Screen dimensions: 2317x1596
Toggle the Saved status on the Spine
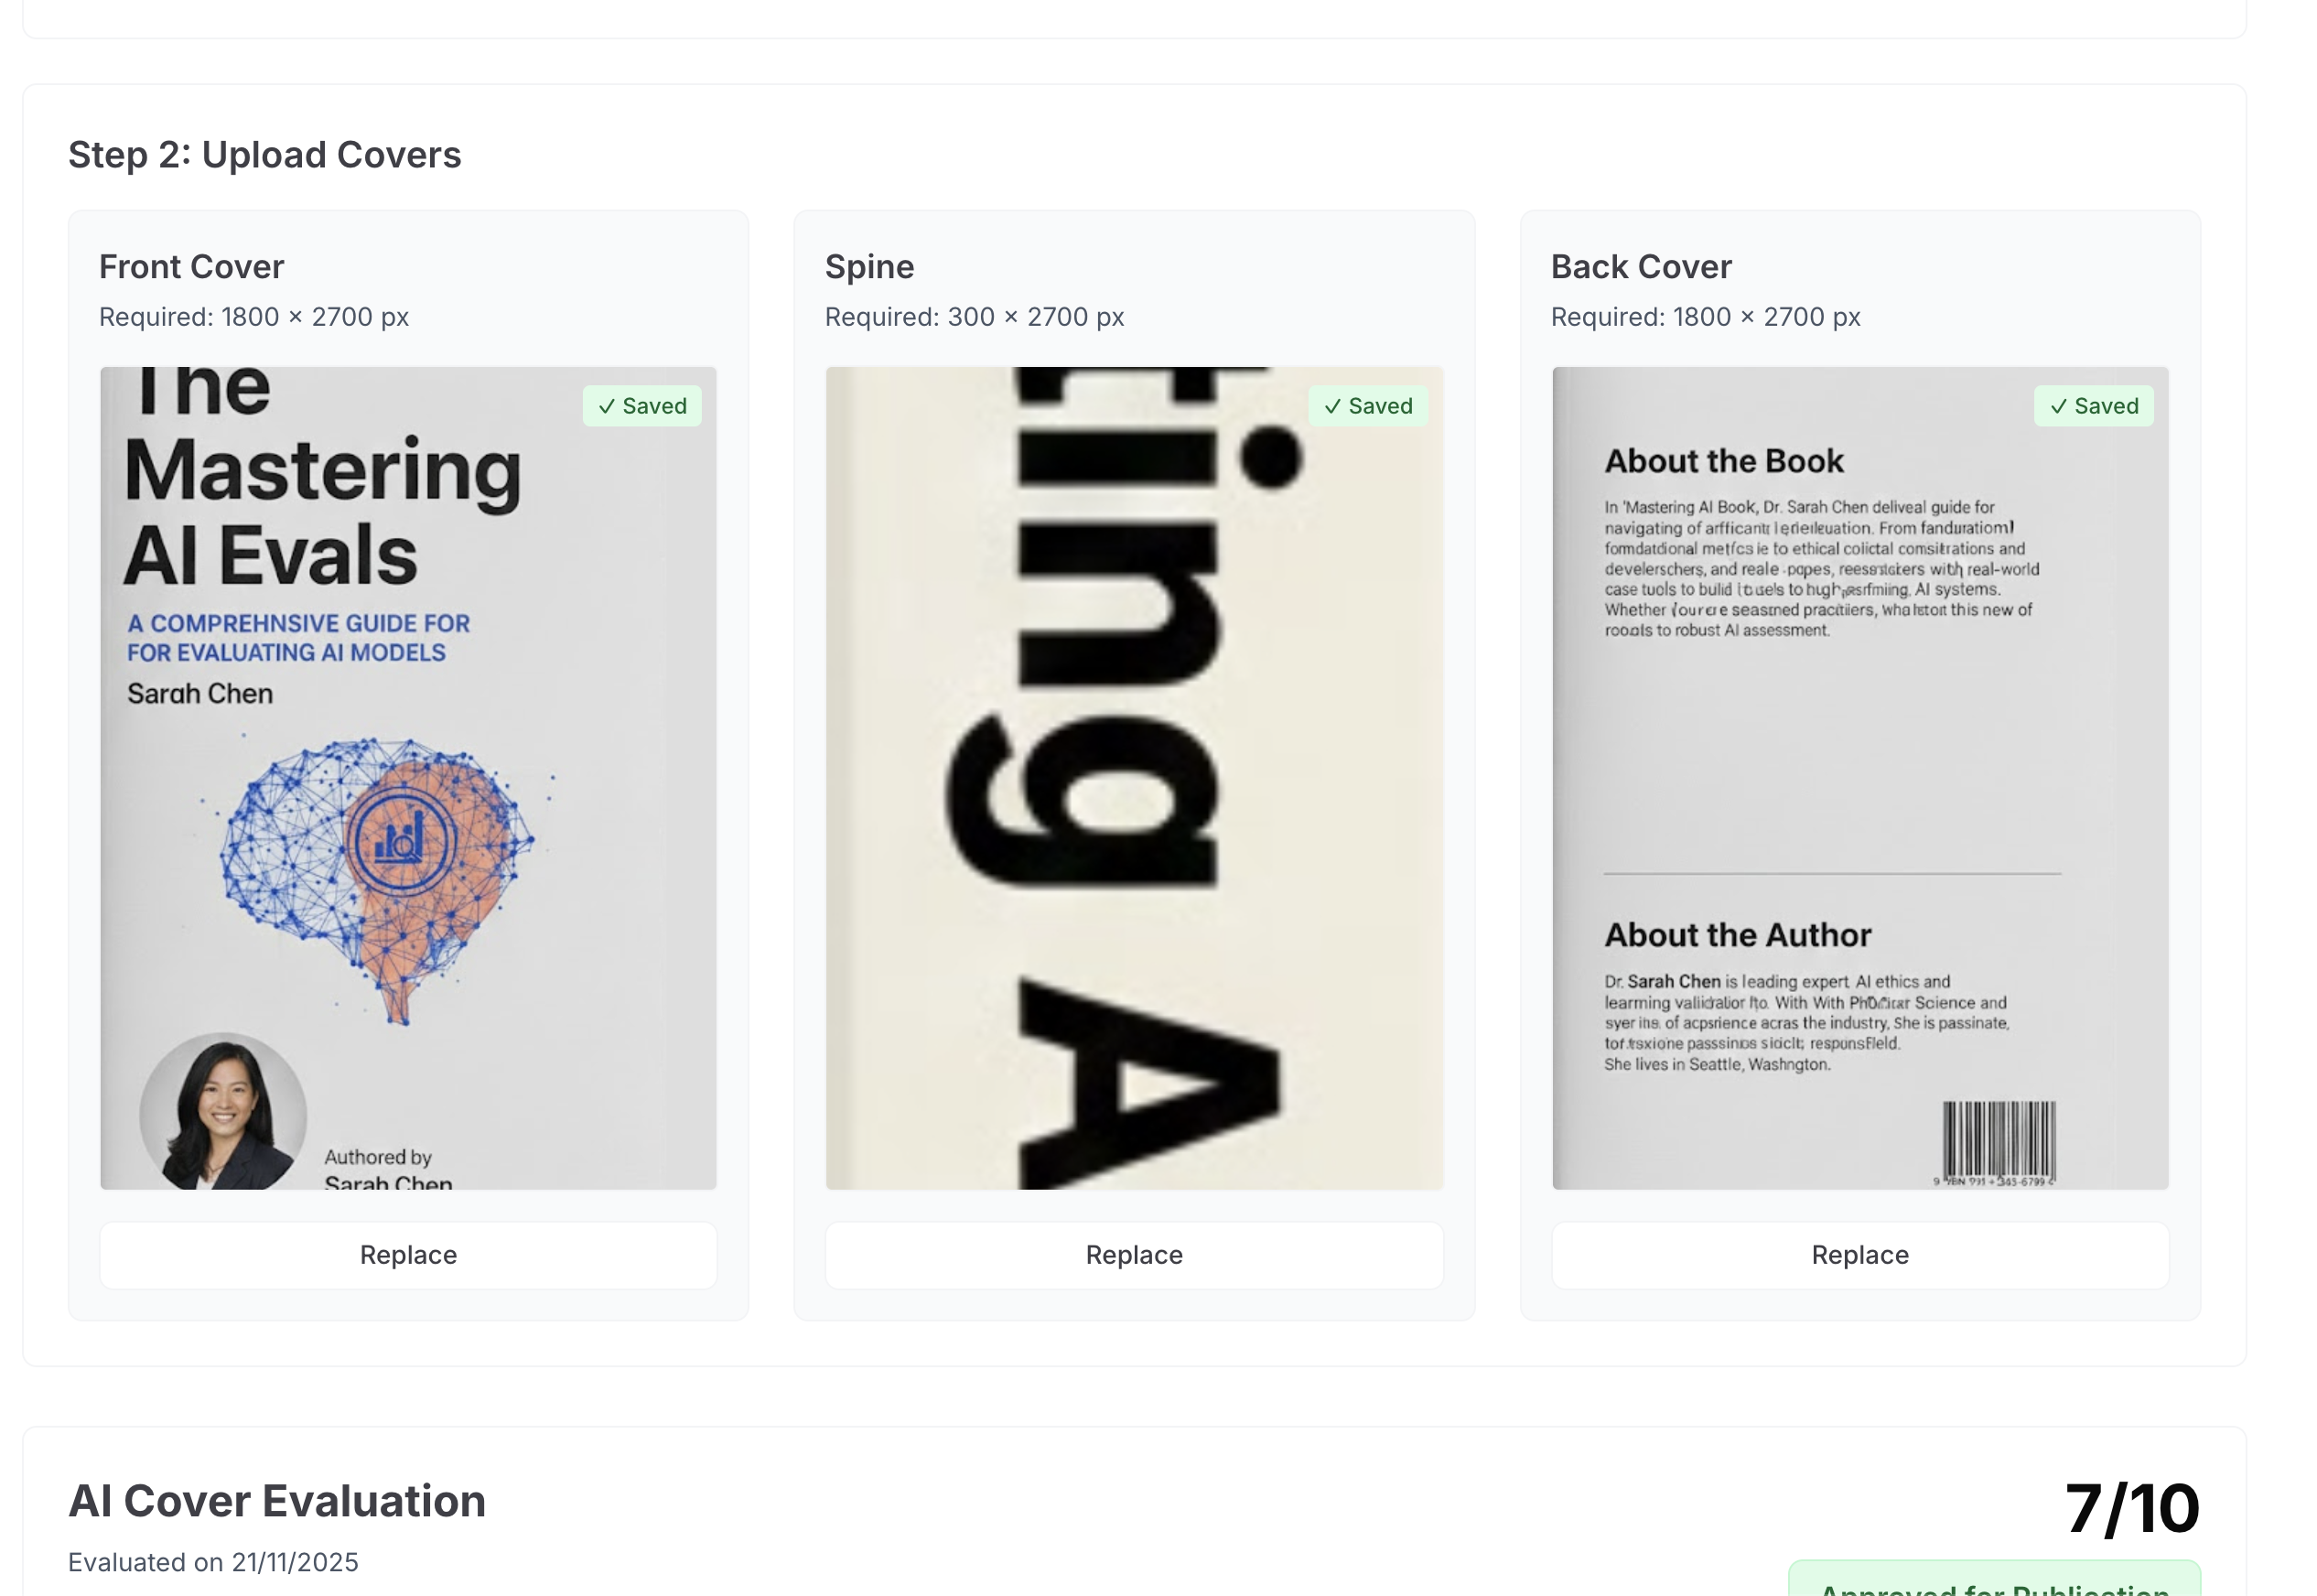(1368, 405)
